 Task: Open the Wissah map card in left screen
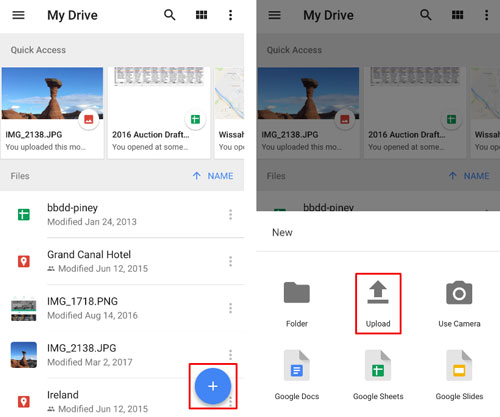click(x=229, y=113)
